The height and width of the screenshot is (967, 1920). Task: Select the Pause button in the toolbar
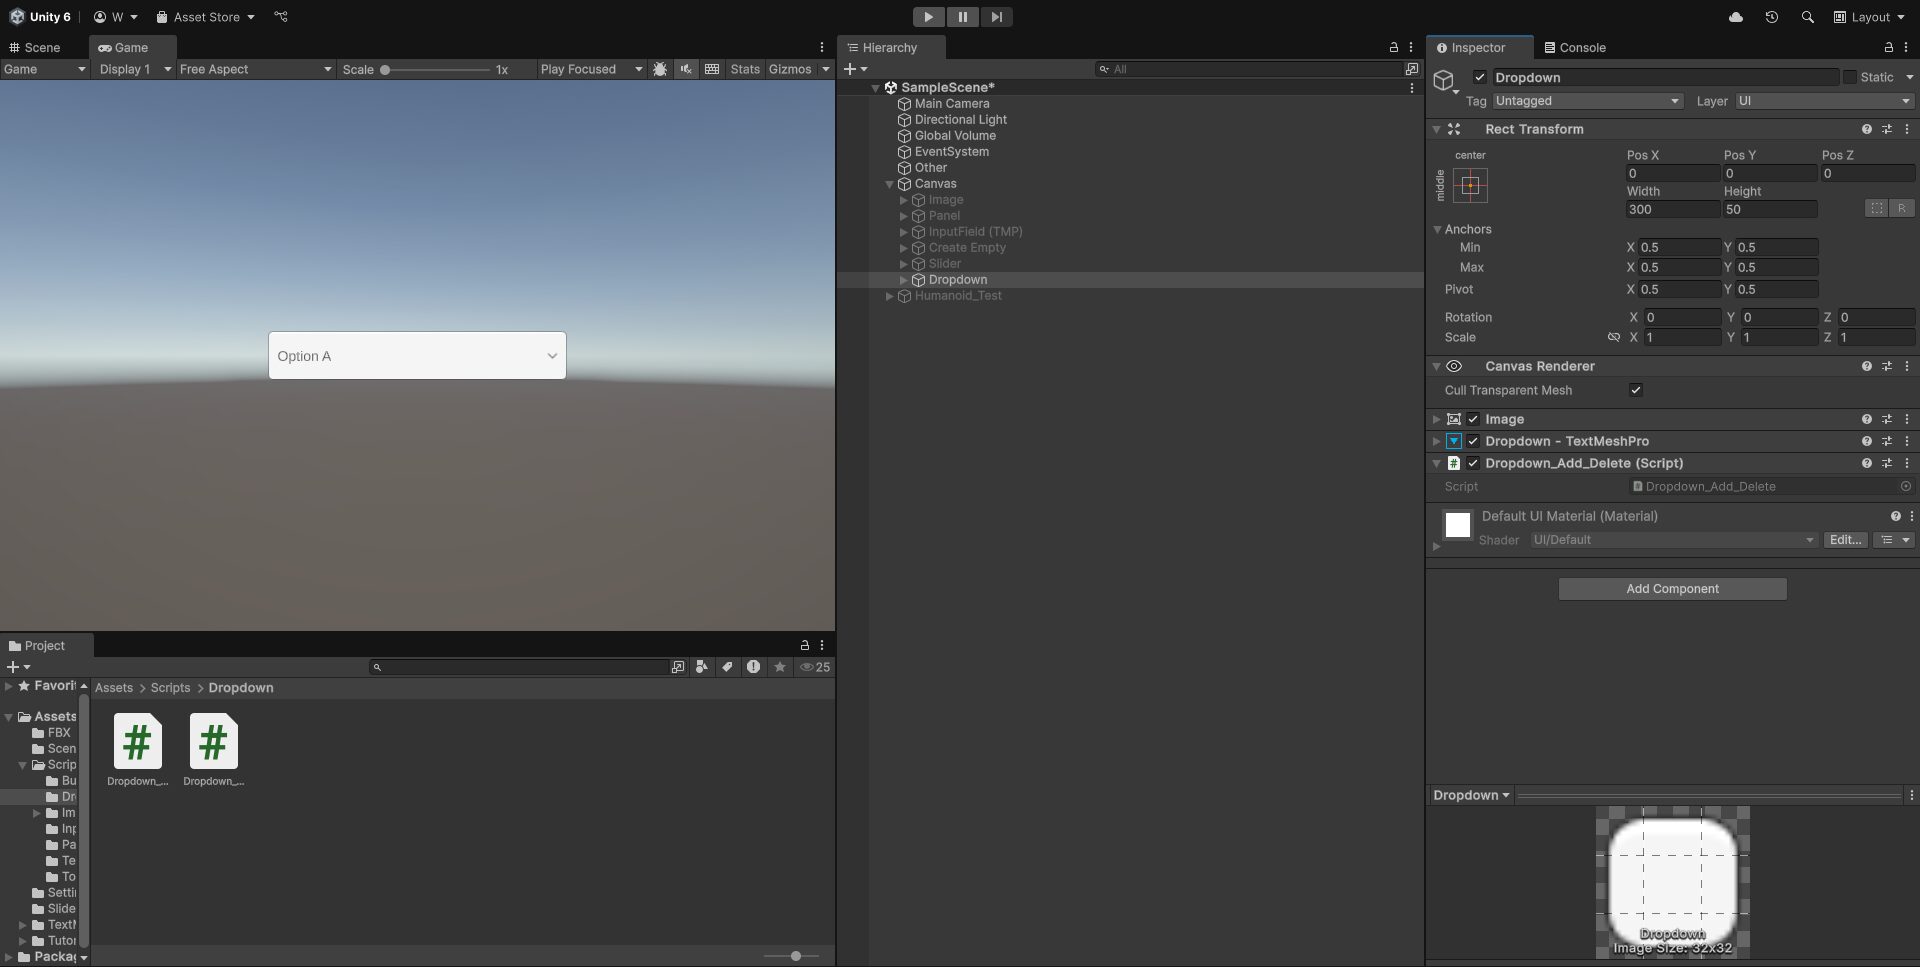tap(961, 17)
